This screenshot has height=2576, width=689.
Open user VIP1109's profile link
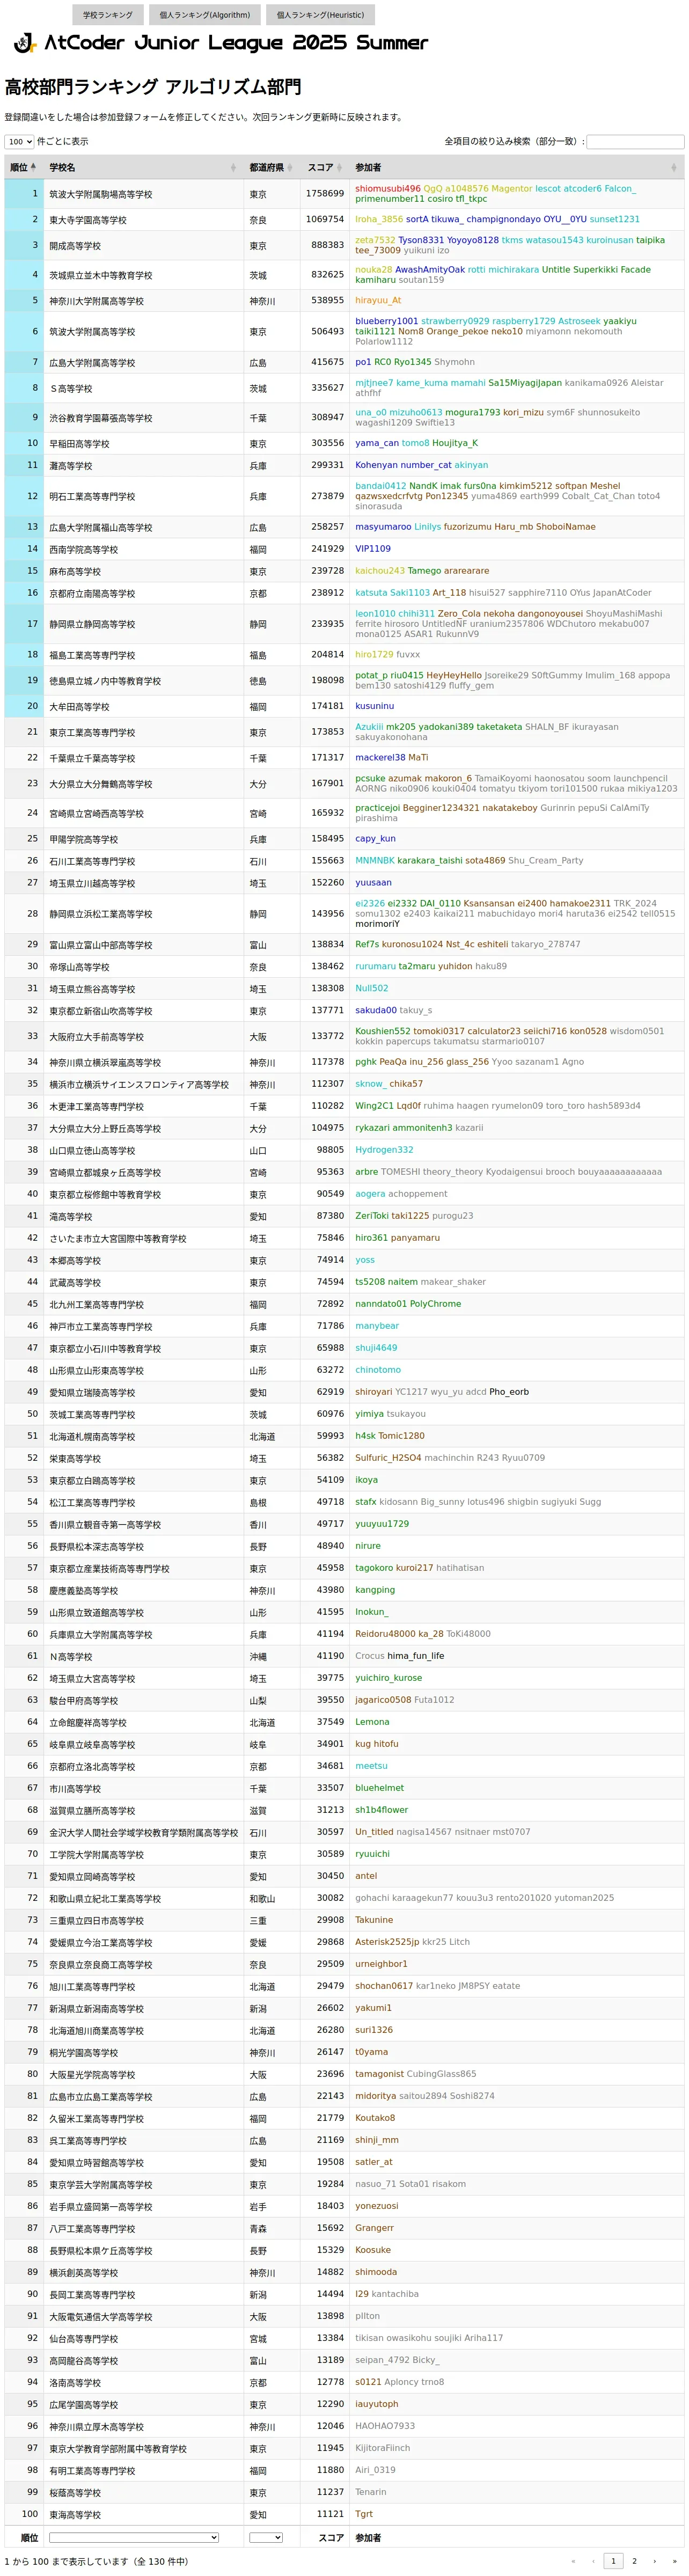point(373,549)
